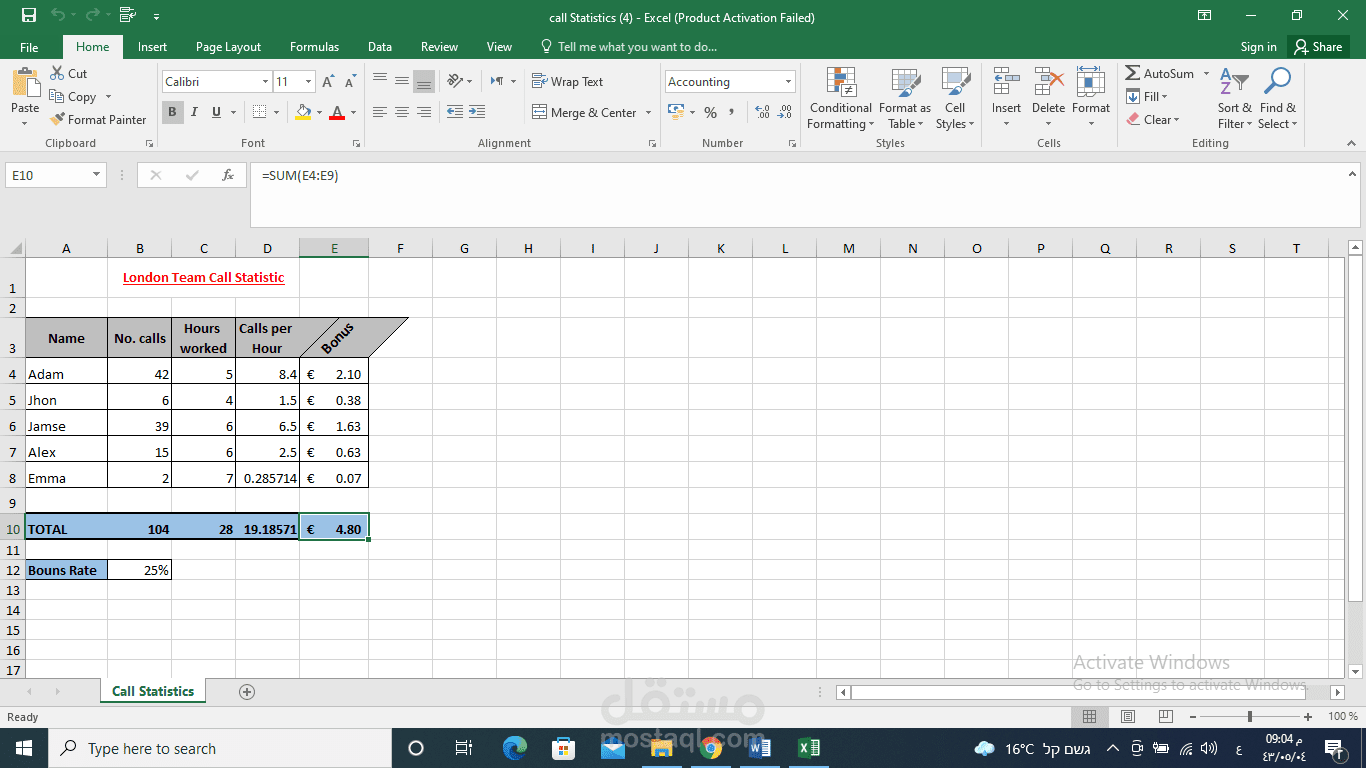Click the Save icon in quick access toolbar

[29, 16]
